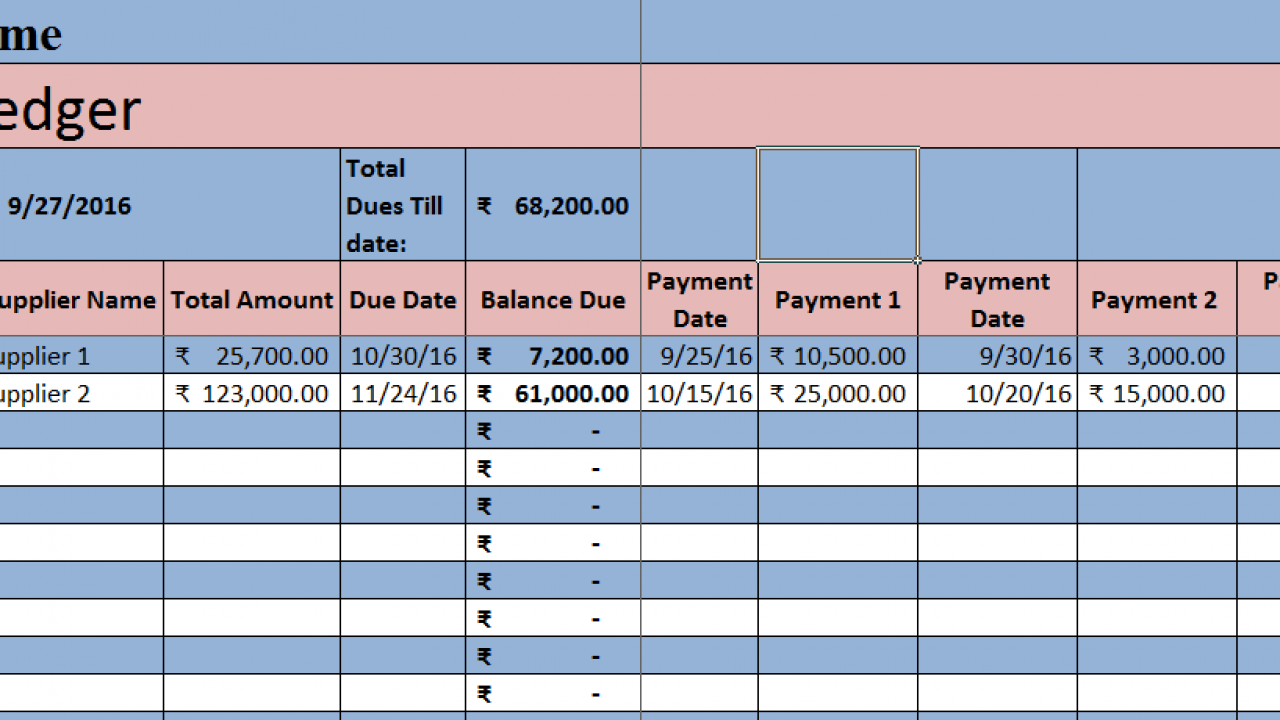Select the 11/24/16 due date cell
1280x720 pixels.
[x=403, y=393]
